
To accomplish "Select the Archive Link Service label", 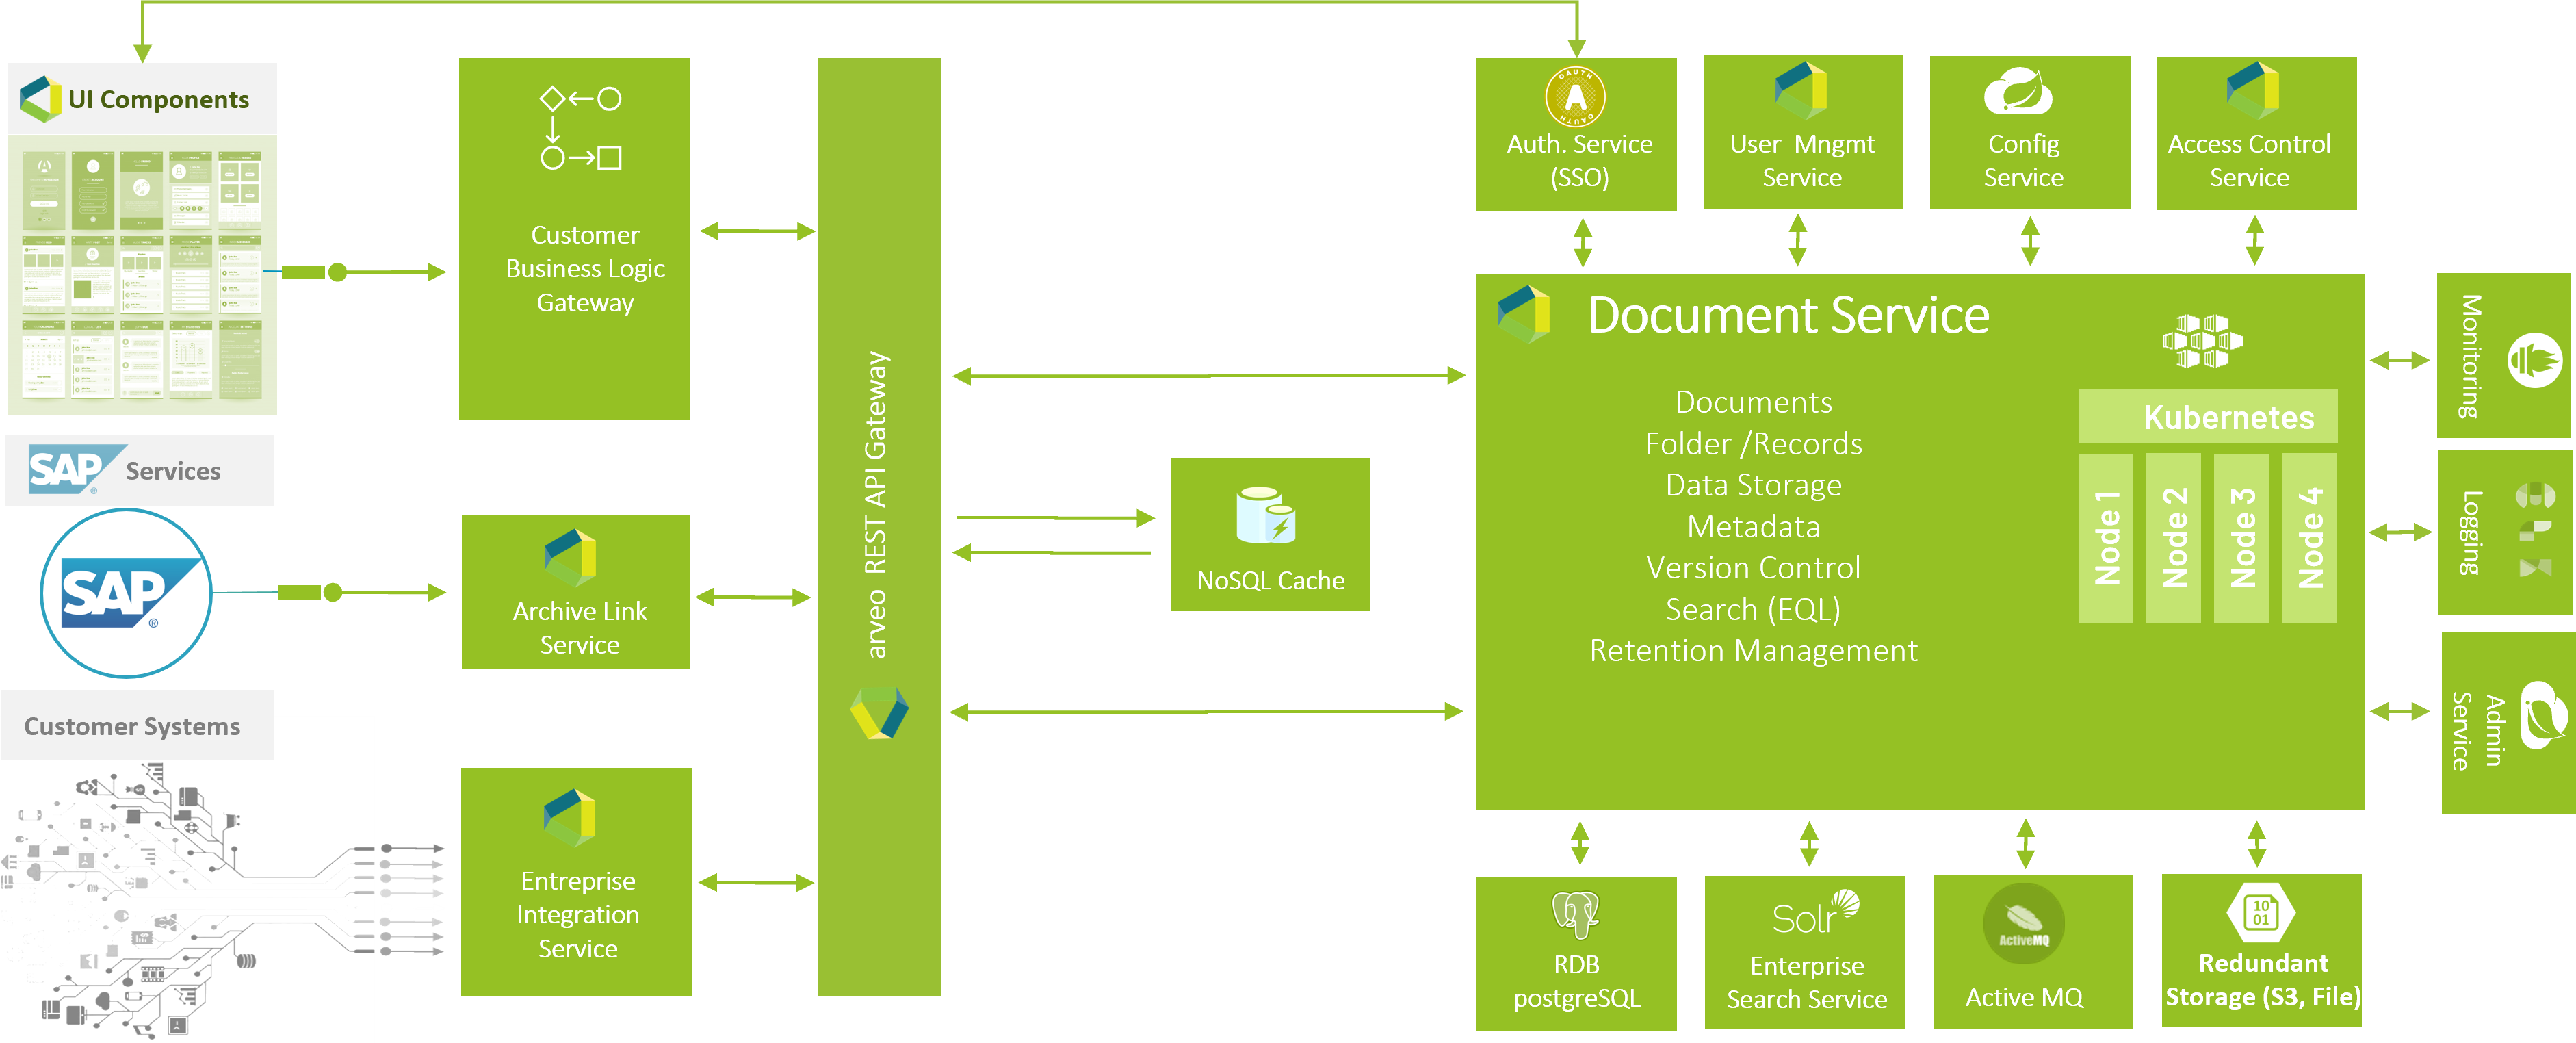I will tap(579, 627).
